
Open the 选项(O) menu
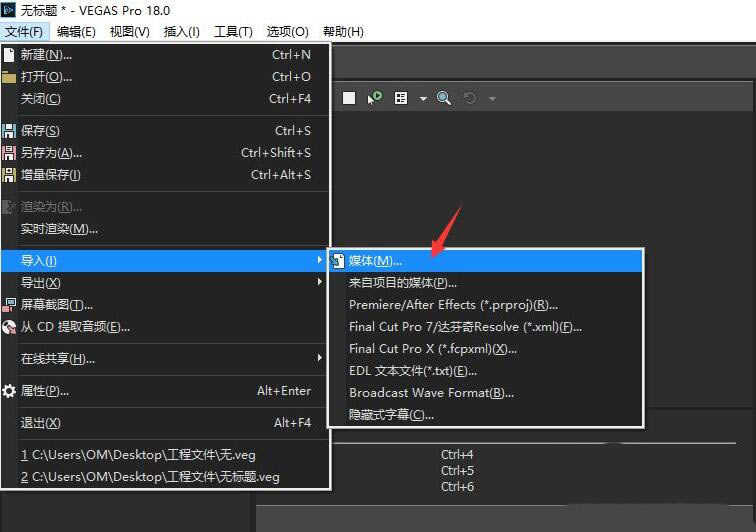pyautogui.click(x=288, y=32)
